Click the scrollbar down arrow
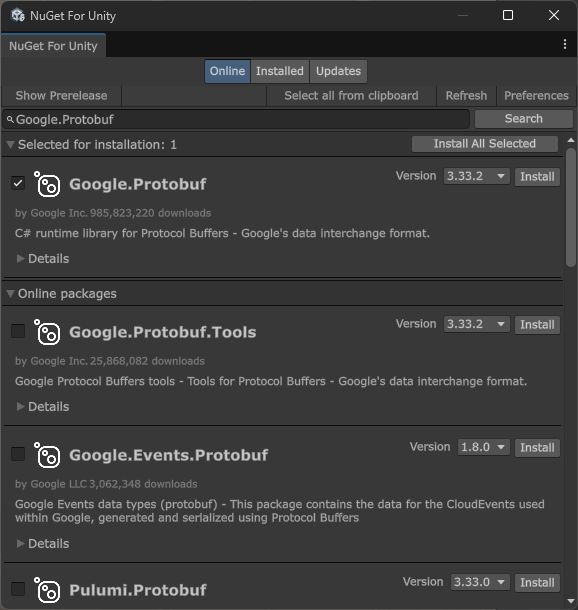578x610 pixels. 571,601
